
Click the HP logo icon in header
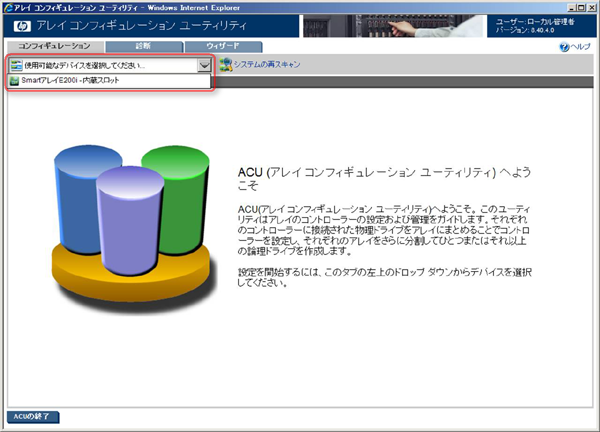pos(22,26)
